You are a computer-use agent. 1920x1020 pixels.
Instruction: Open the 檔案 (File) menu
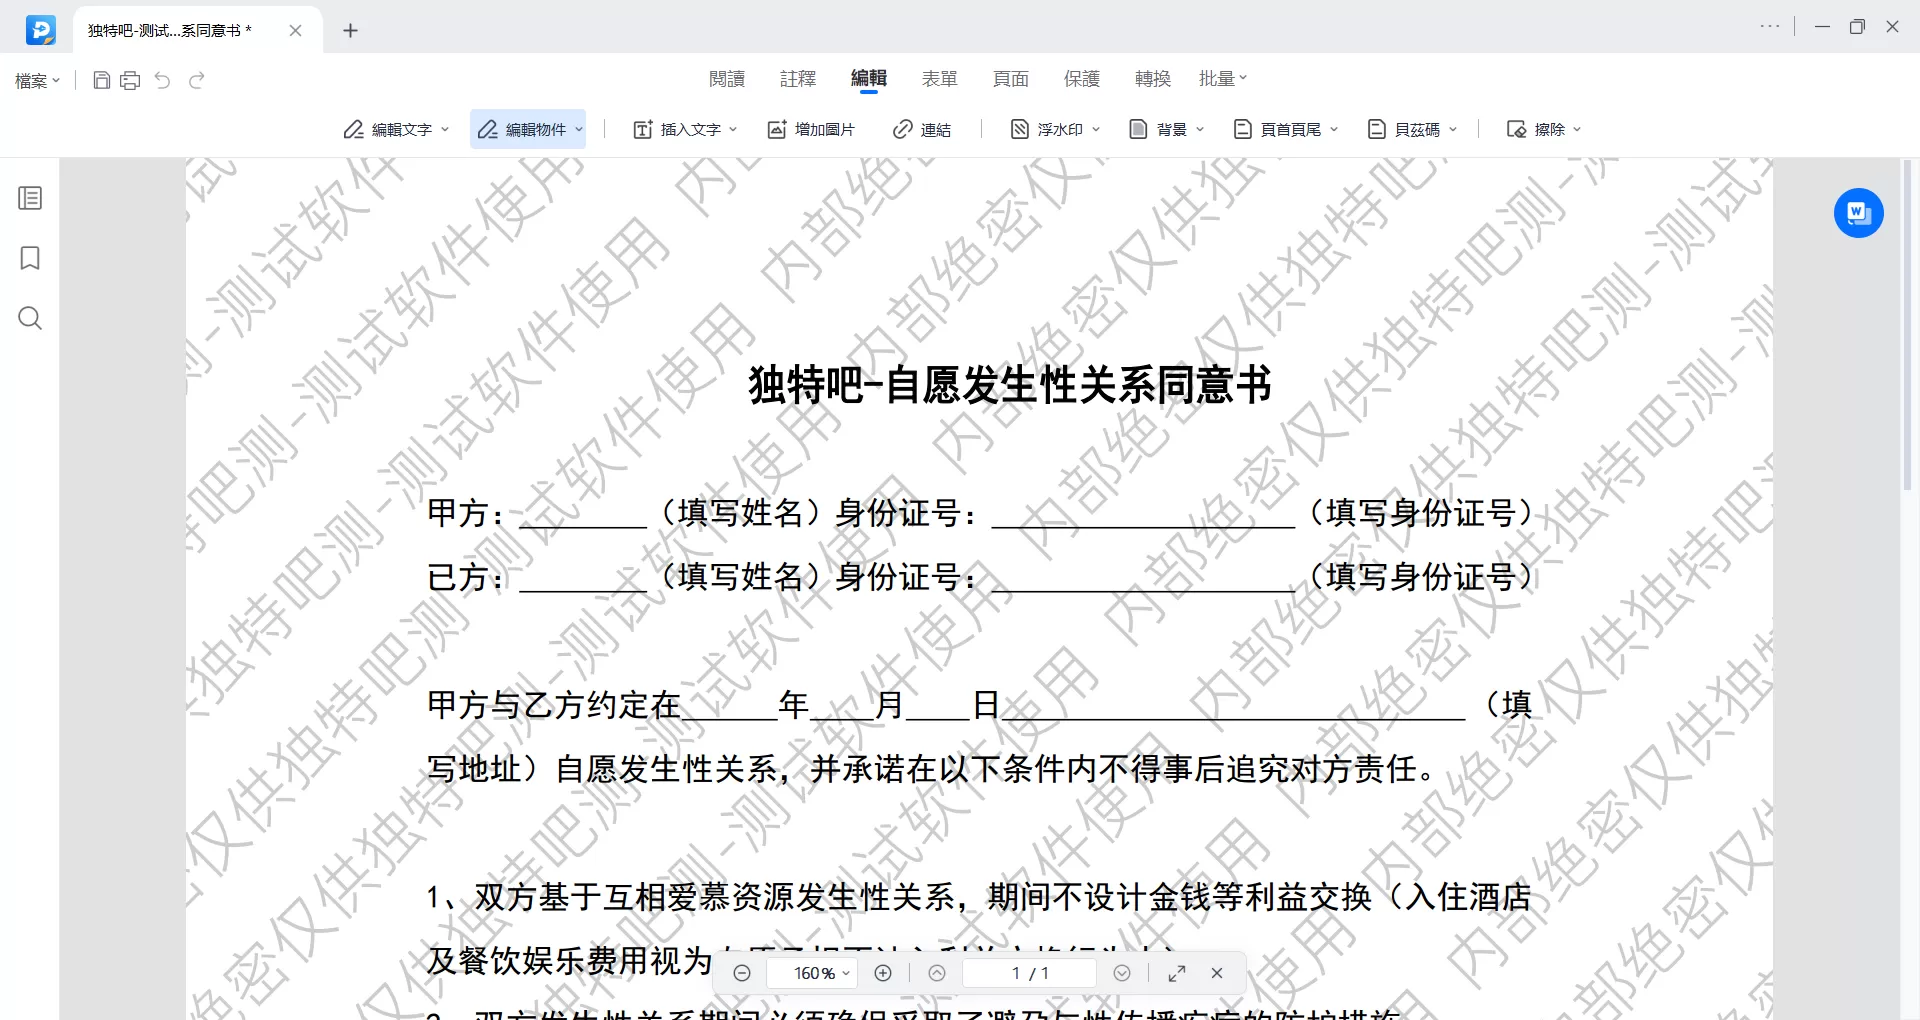point(35,81)
